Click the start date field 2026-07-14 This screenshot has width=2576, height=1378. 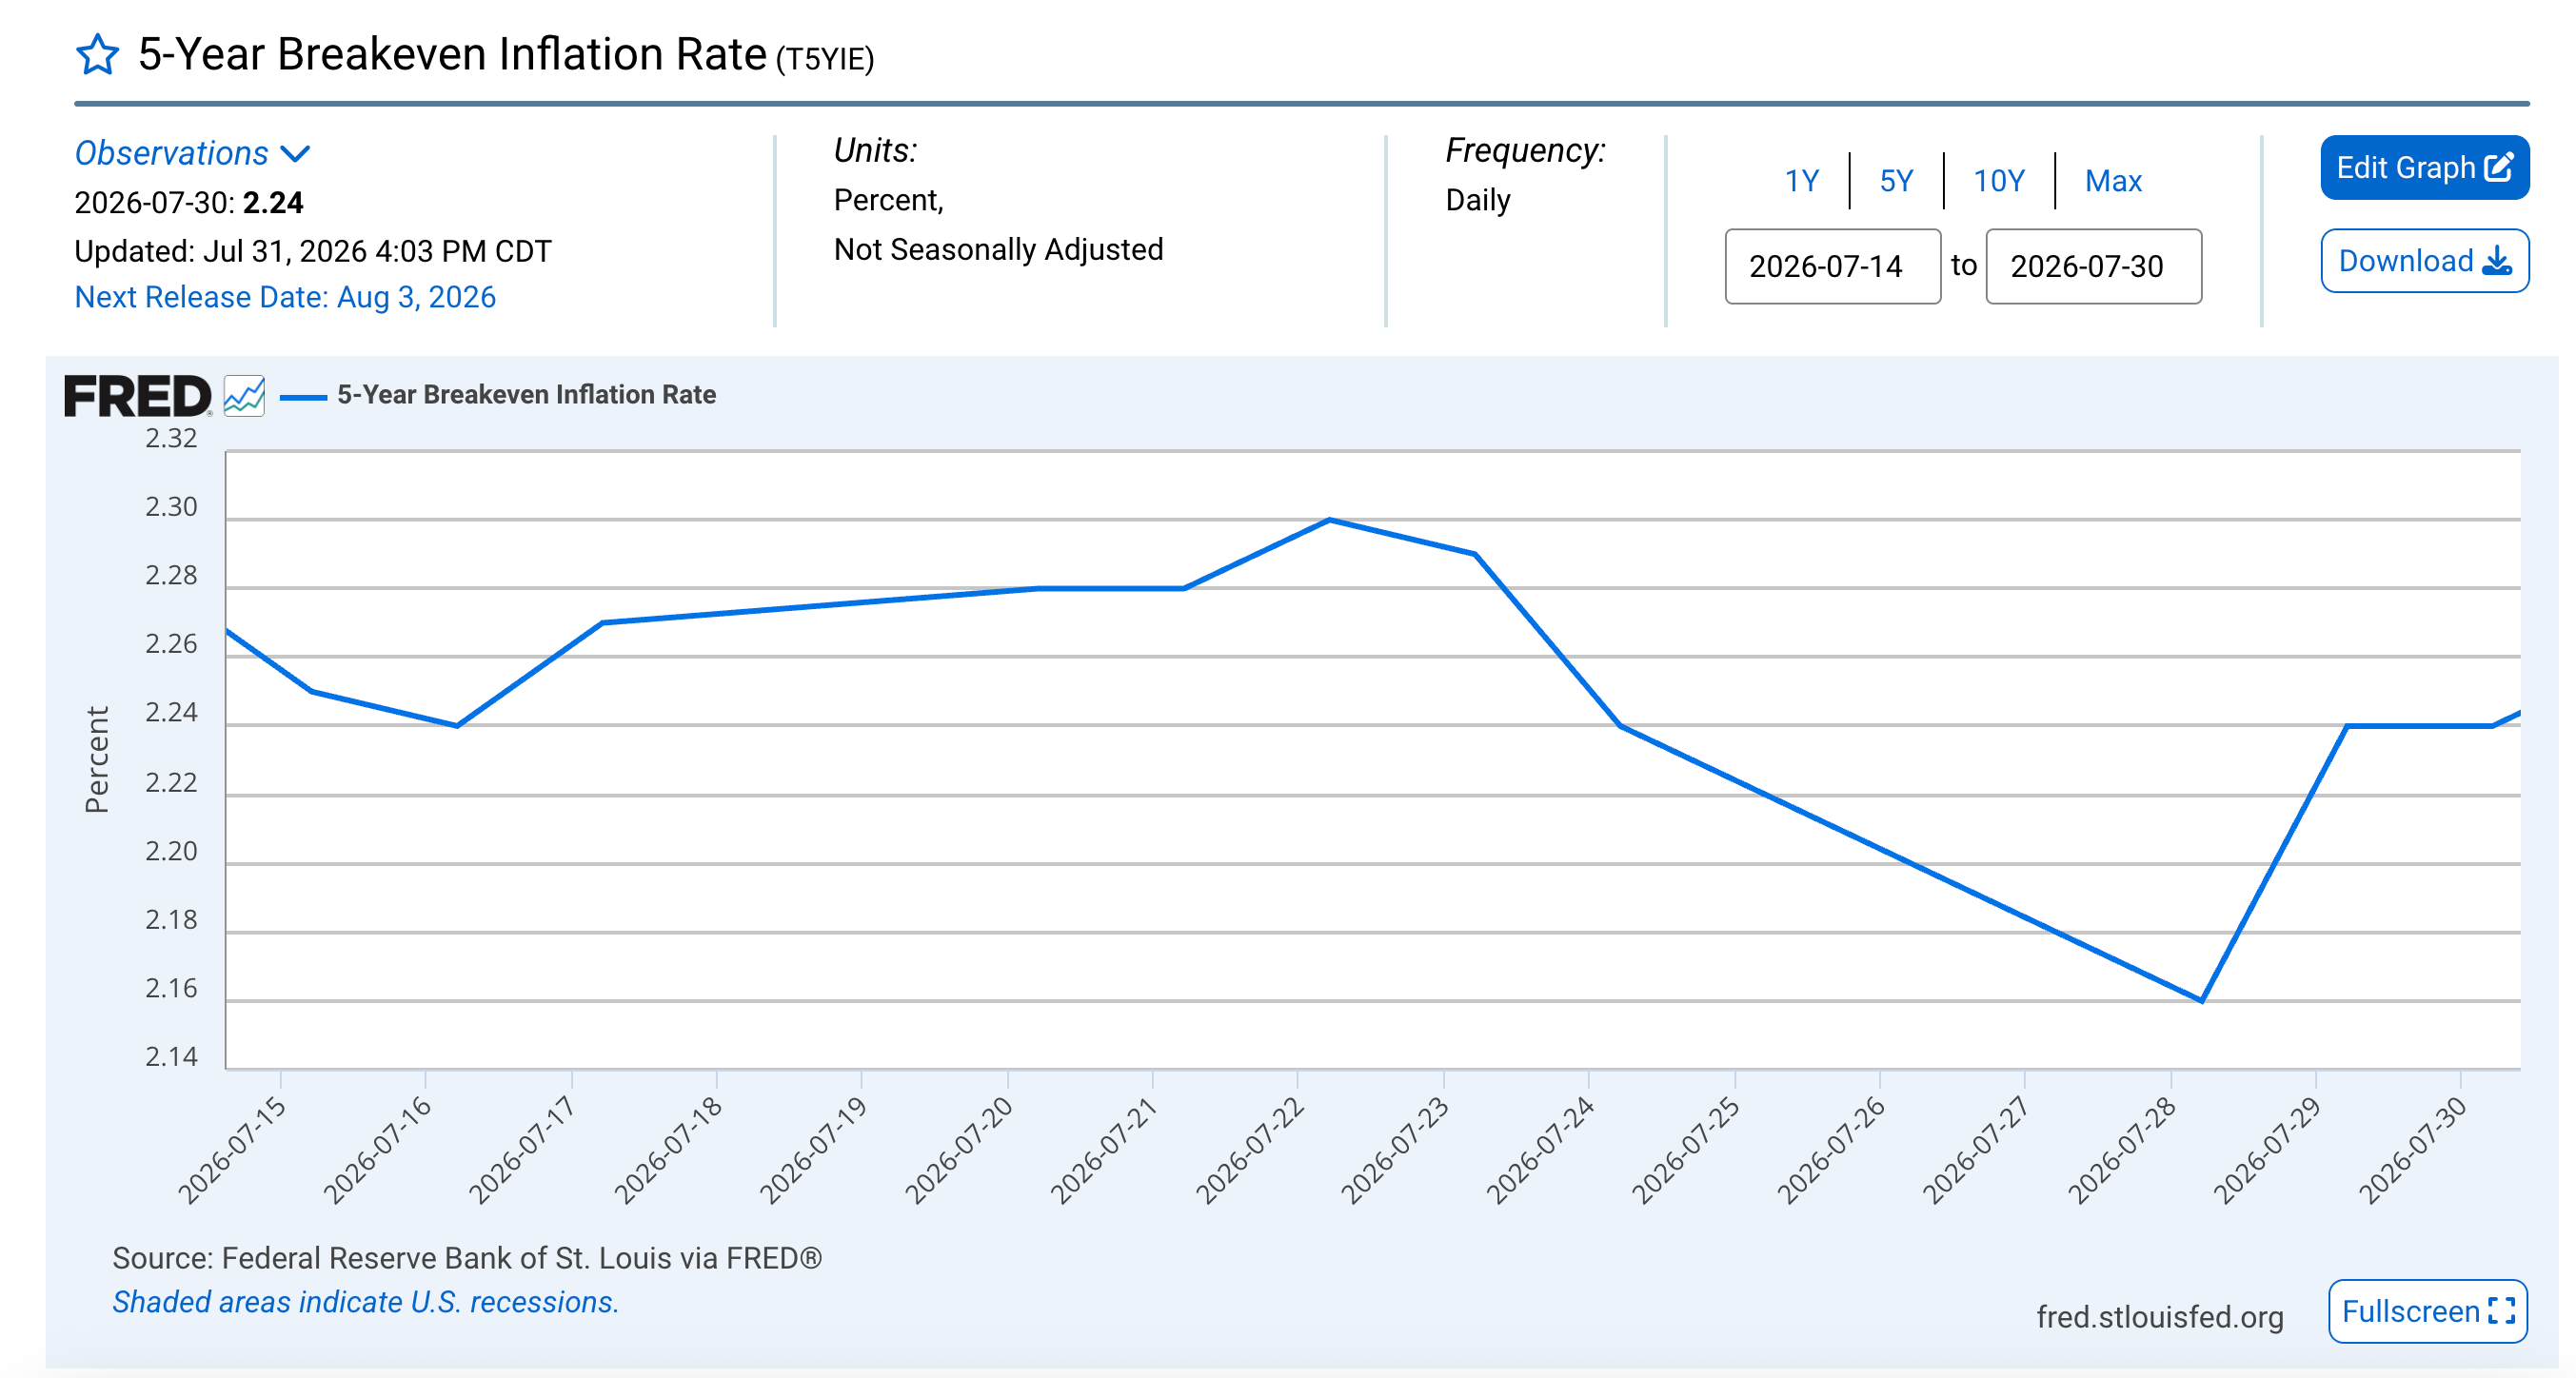point(1833,266)
